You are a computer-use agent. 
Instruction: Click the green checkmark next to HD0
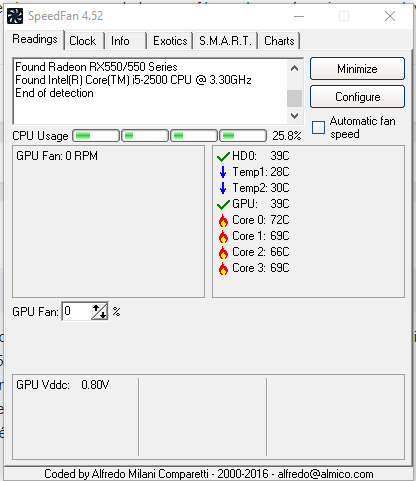(223, 156)
